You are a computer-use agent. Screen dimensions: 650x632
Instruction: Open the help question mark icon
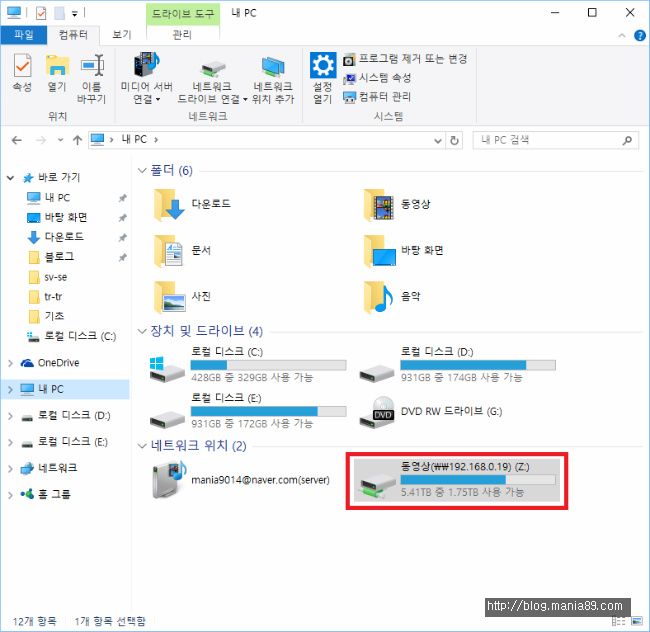point(640,36)
